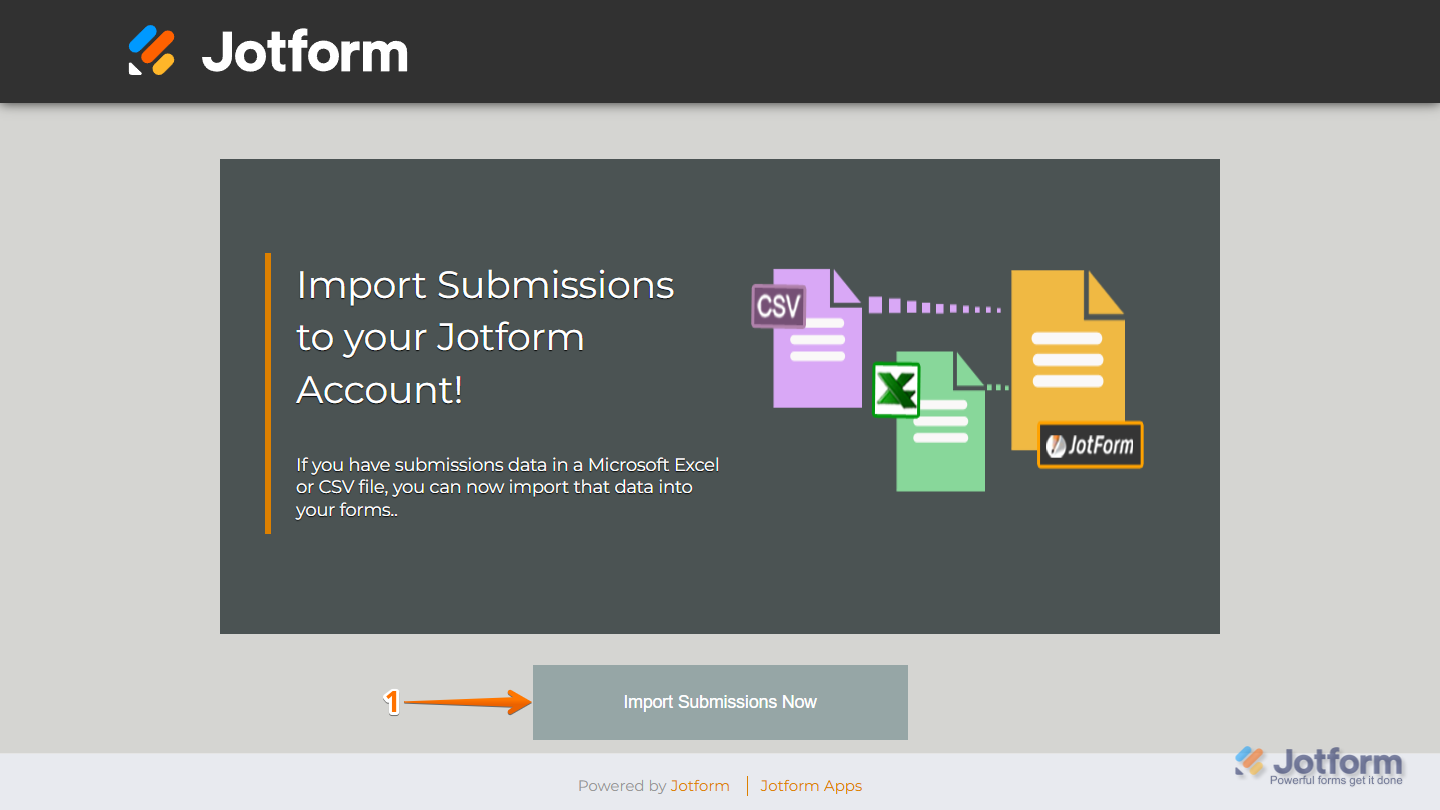Click the bottom-right Jotform branding logo icon
The image size is (1440, 810).
point(1250,762)
